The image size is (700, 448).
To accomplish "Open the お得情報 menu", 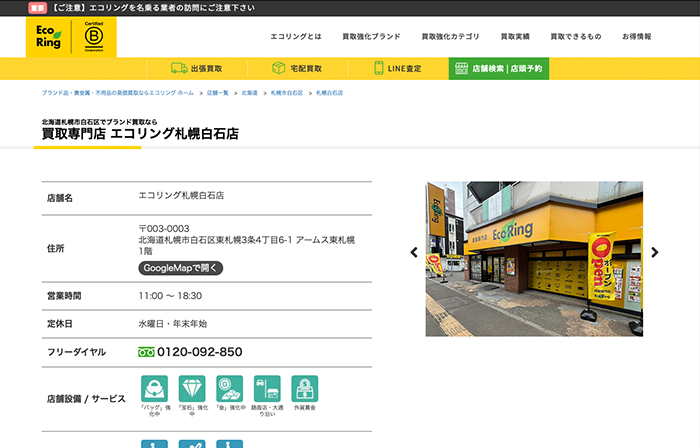I will 637,37.
